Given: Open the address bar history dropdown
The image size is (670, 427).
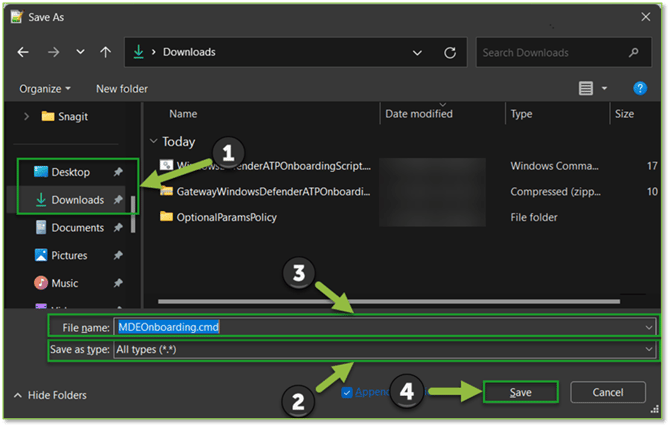Looking at the screenshot, I should click(x=417, y=52).
